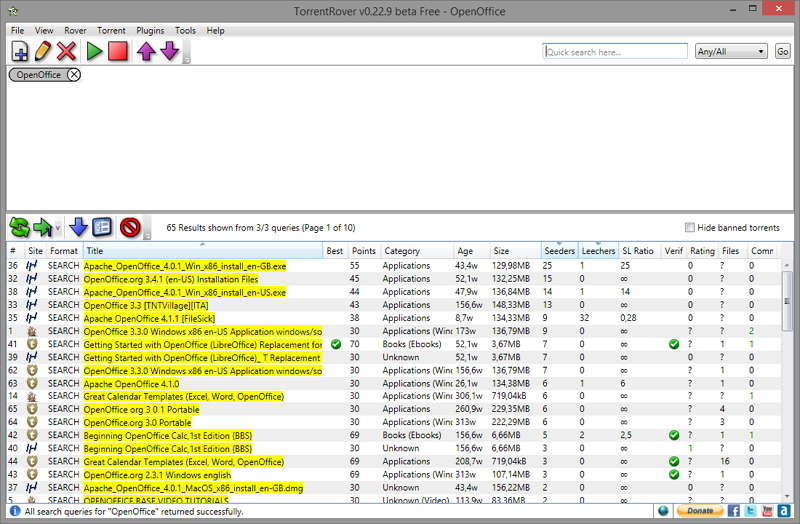This screenshot has width=800, height=524.
Task: Sort results by Seeders column header
Action: [x=559, y=251]
